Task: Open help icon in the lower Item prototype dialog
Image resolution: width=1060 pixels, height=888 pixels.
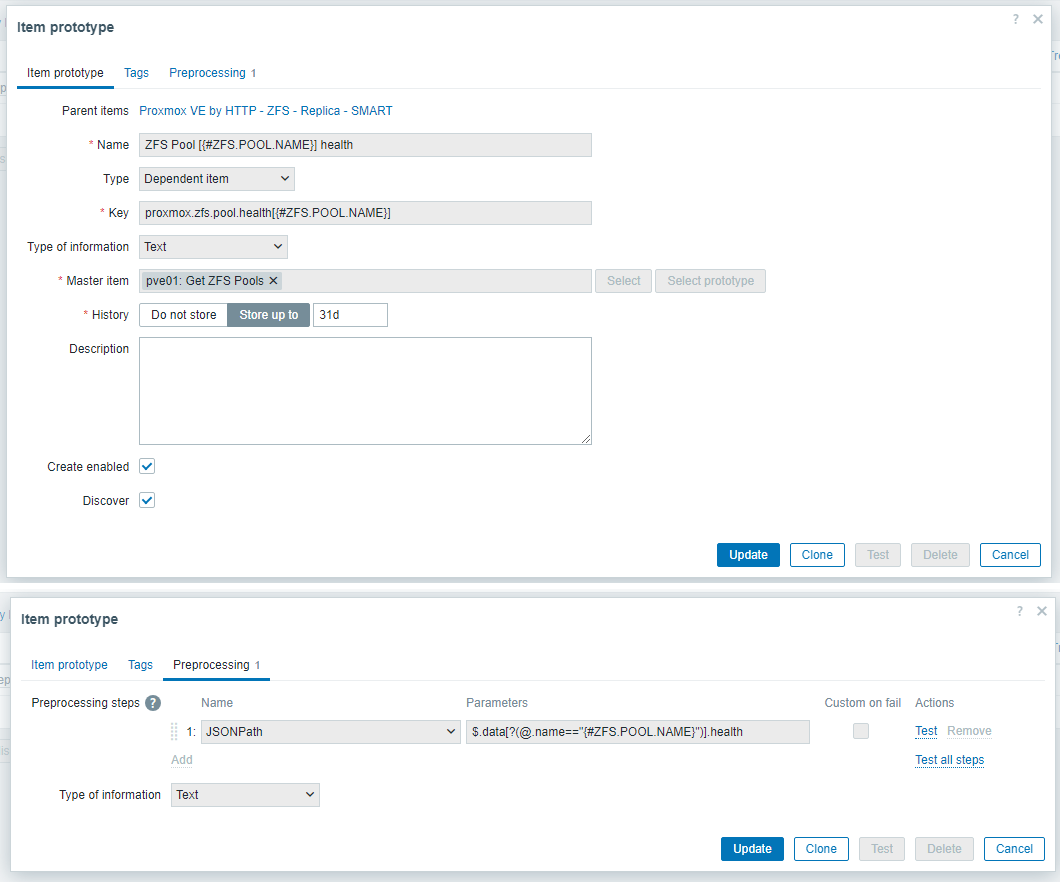Action: click(x=1019, y=610)
